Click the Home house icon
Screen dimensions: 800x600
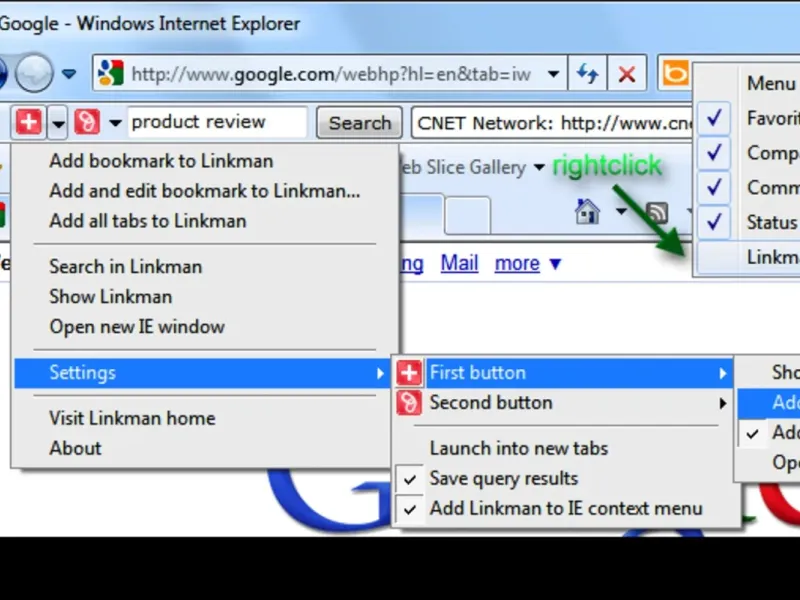pyautogui.click(x=587, y=211)
